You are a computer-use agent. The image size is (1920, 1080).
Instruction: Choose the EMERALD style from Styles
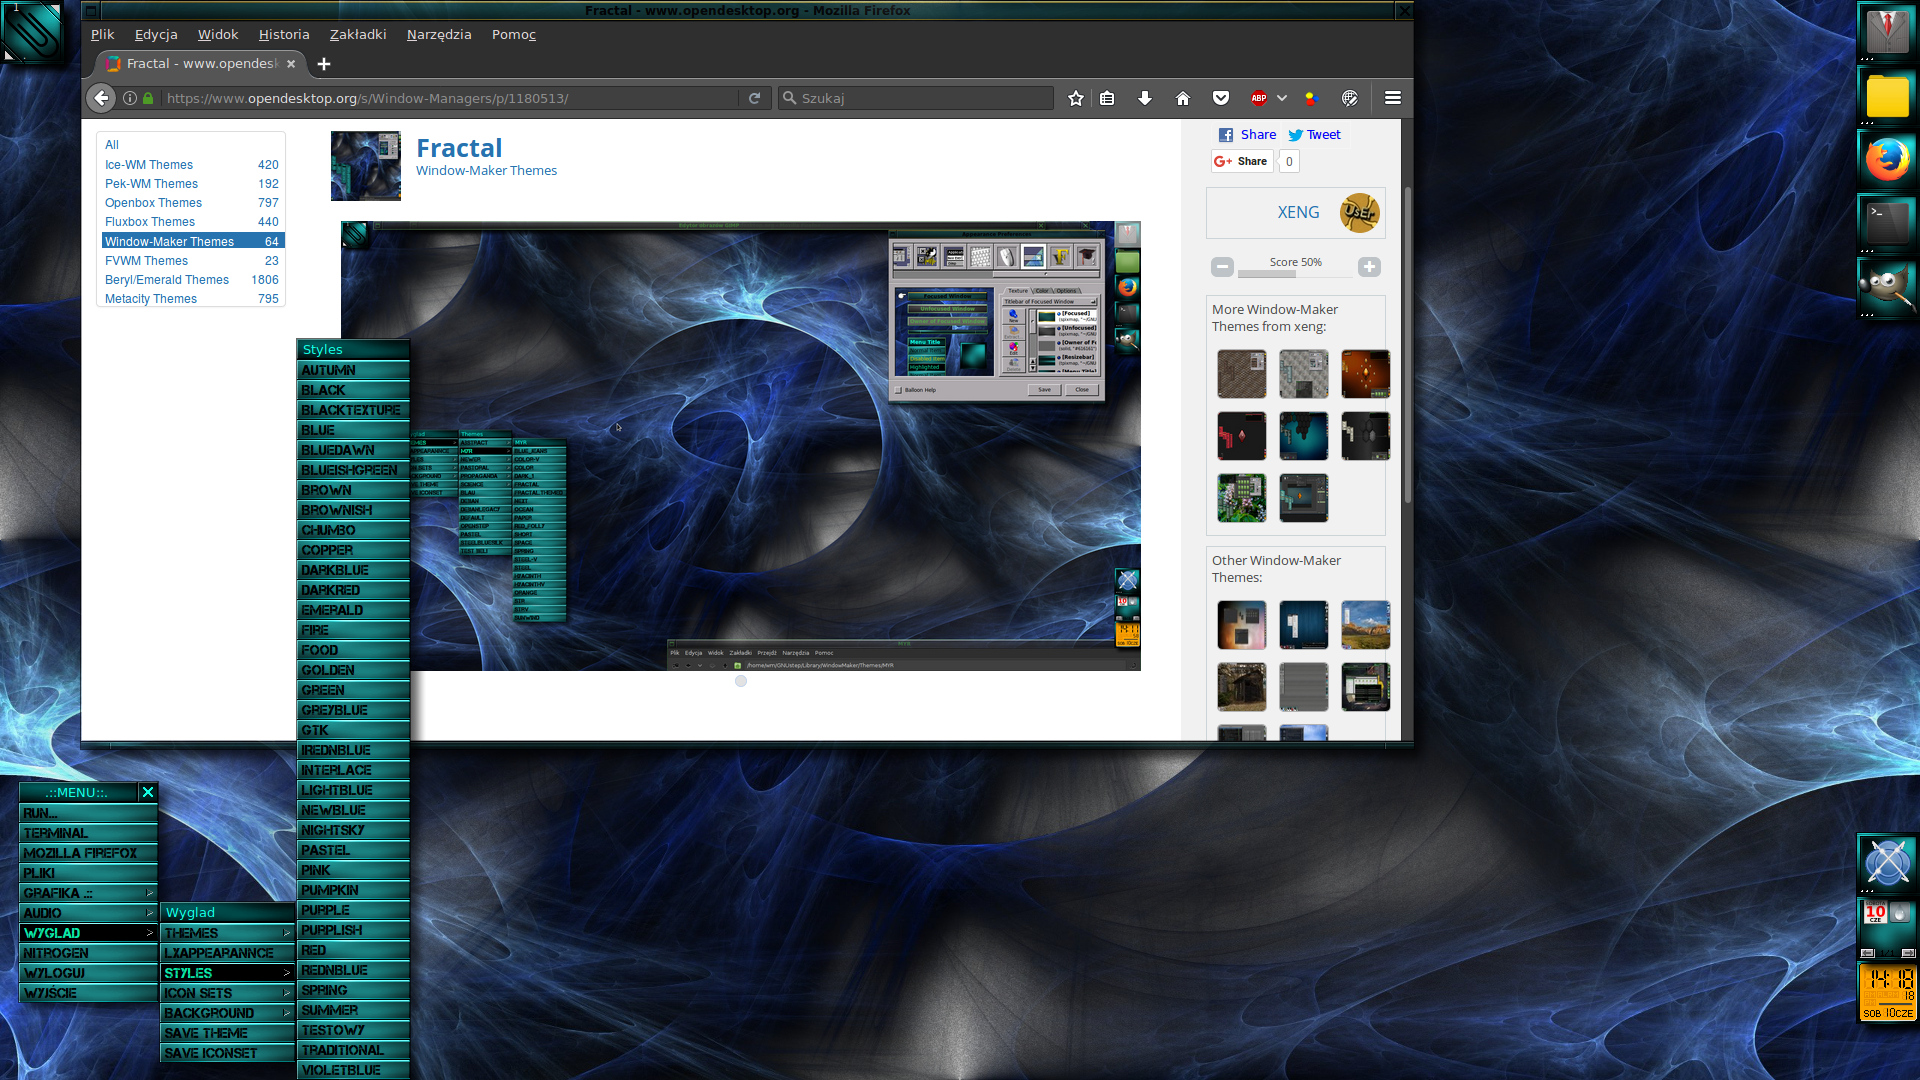(x=353, y=610)
